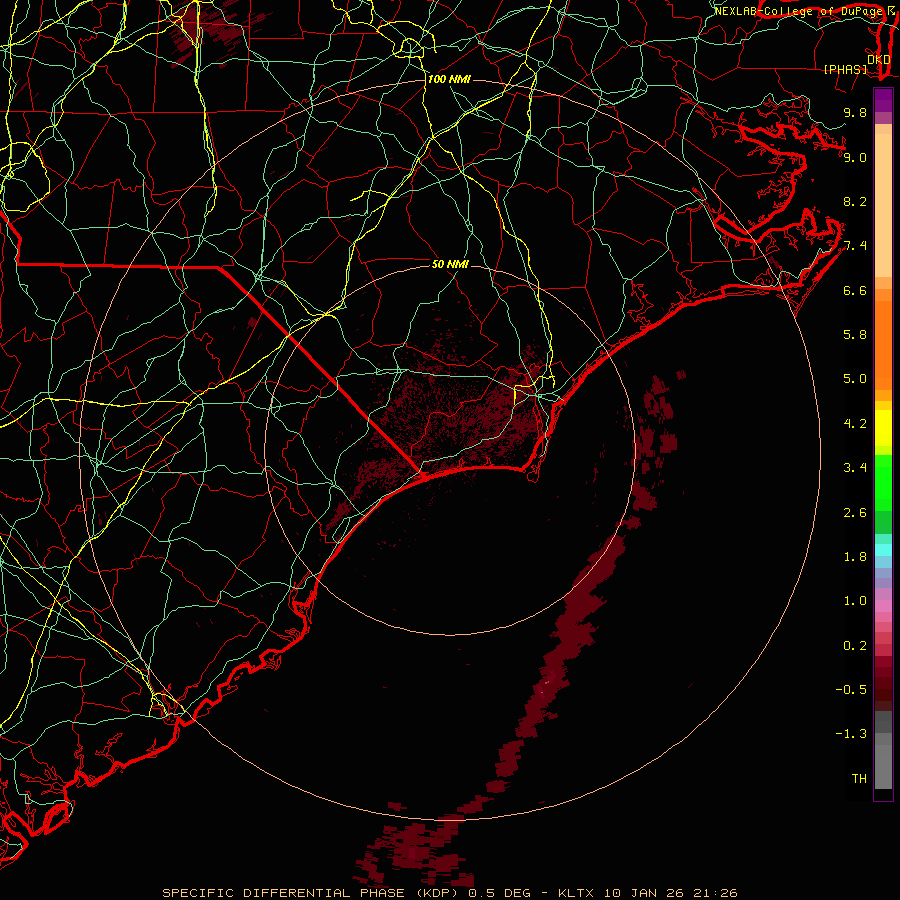Click the 9.8 value on the color scale

tap(855, 112)
